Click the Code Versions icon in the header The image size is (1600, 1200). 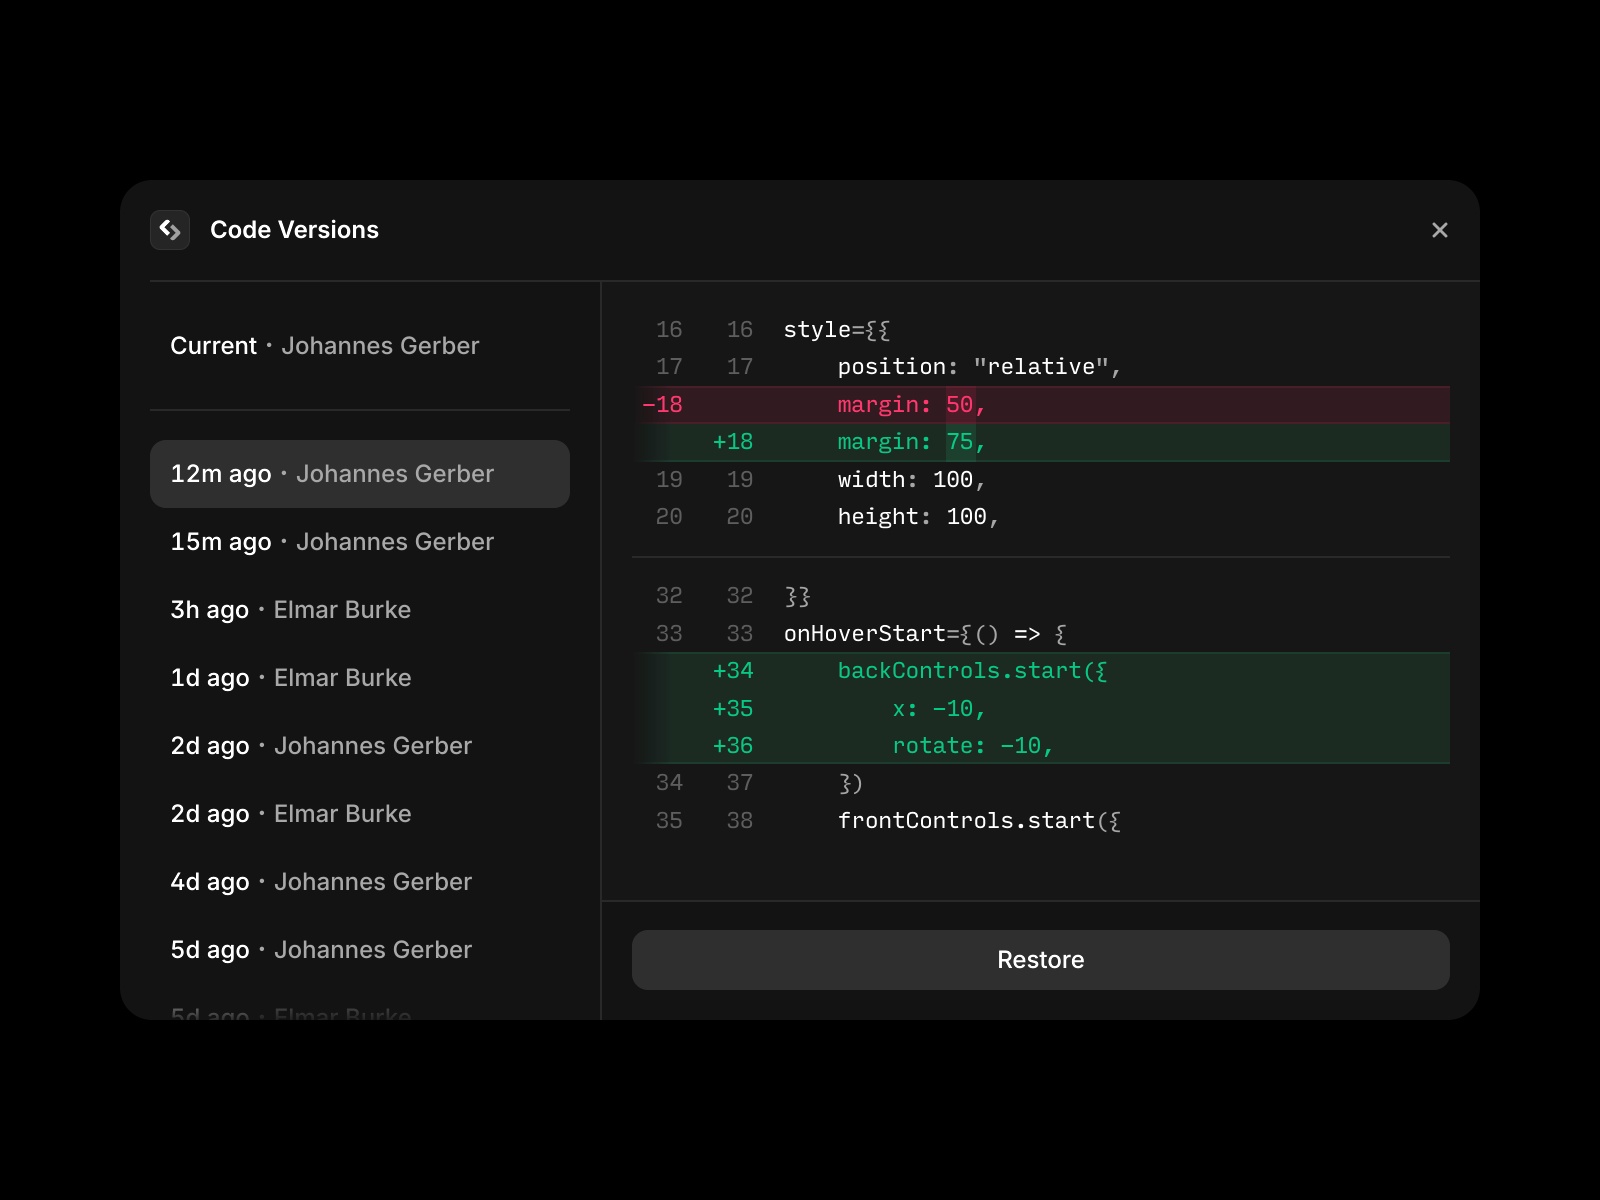pos(170,230)
